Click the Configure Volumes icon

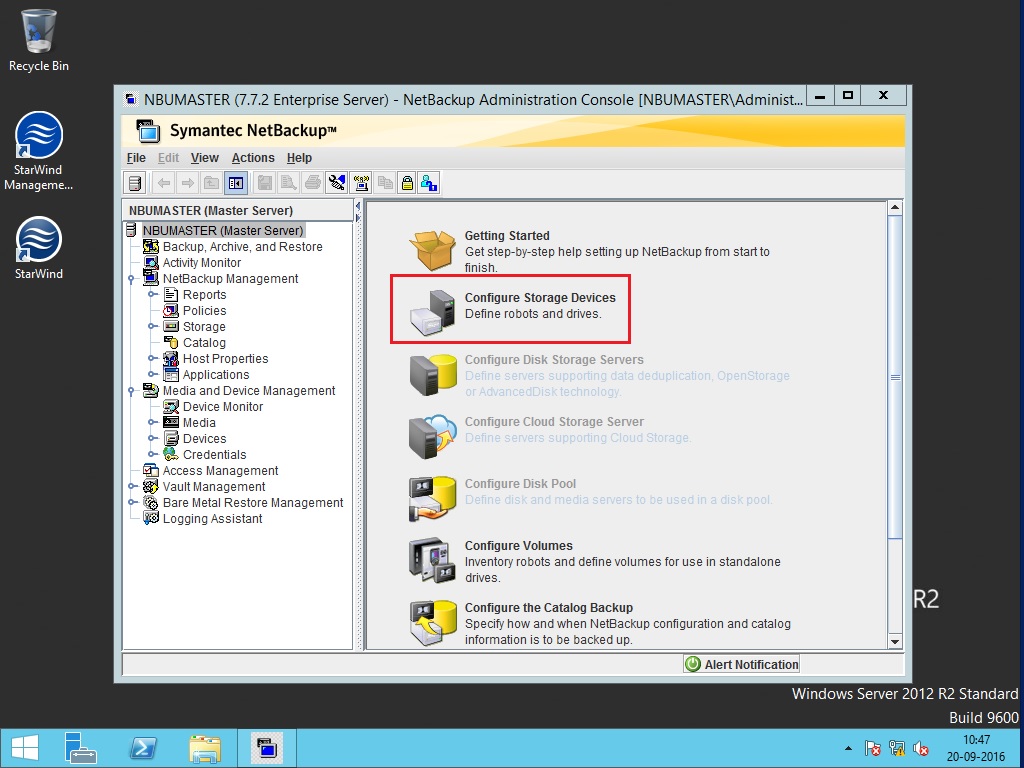coord(432,559)
